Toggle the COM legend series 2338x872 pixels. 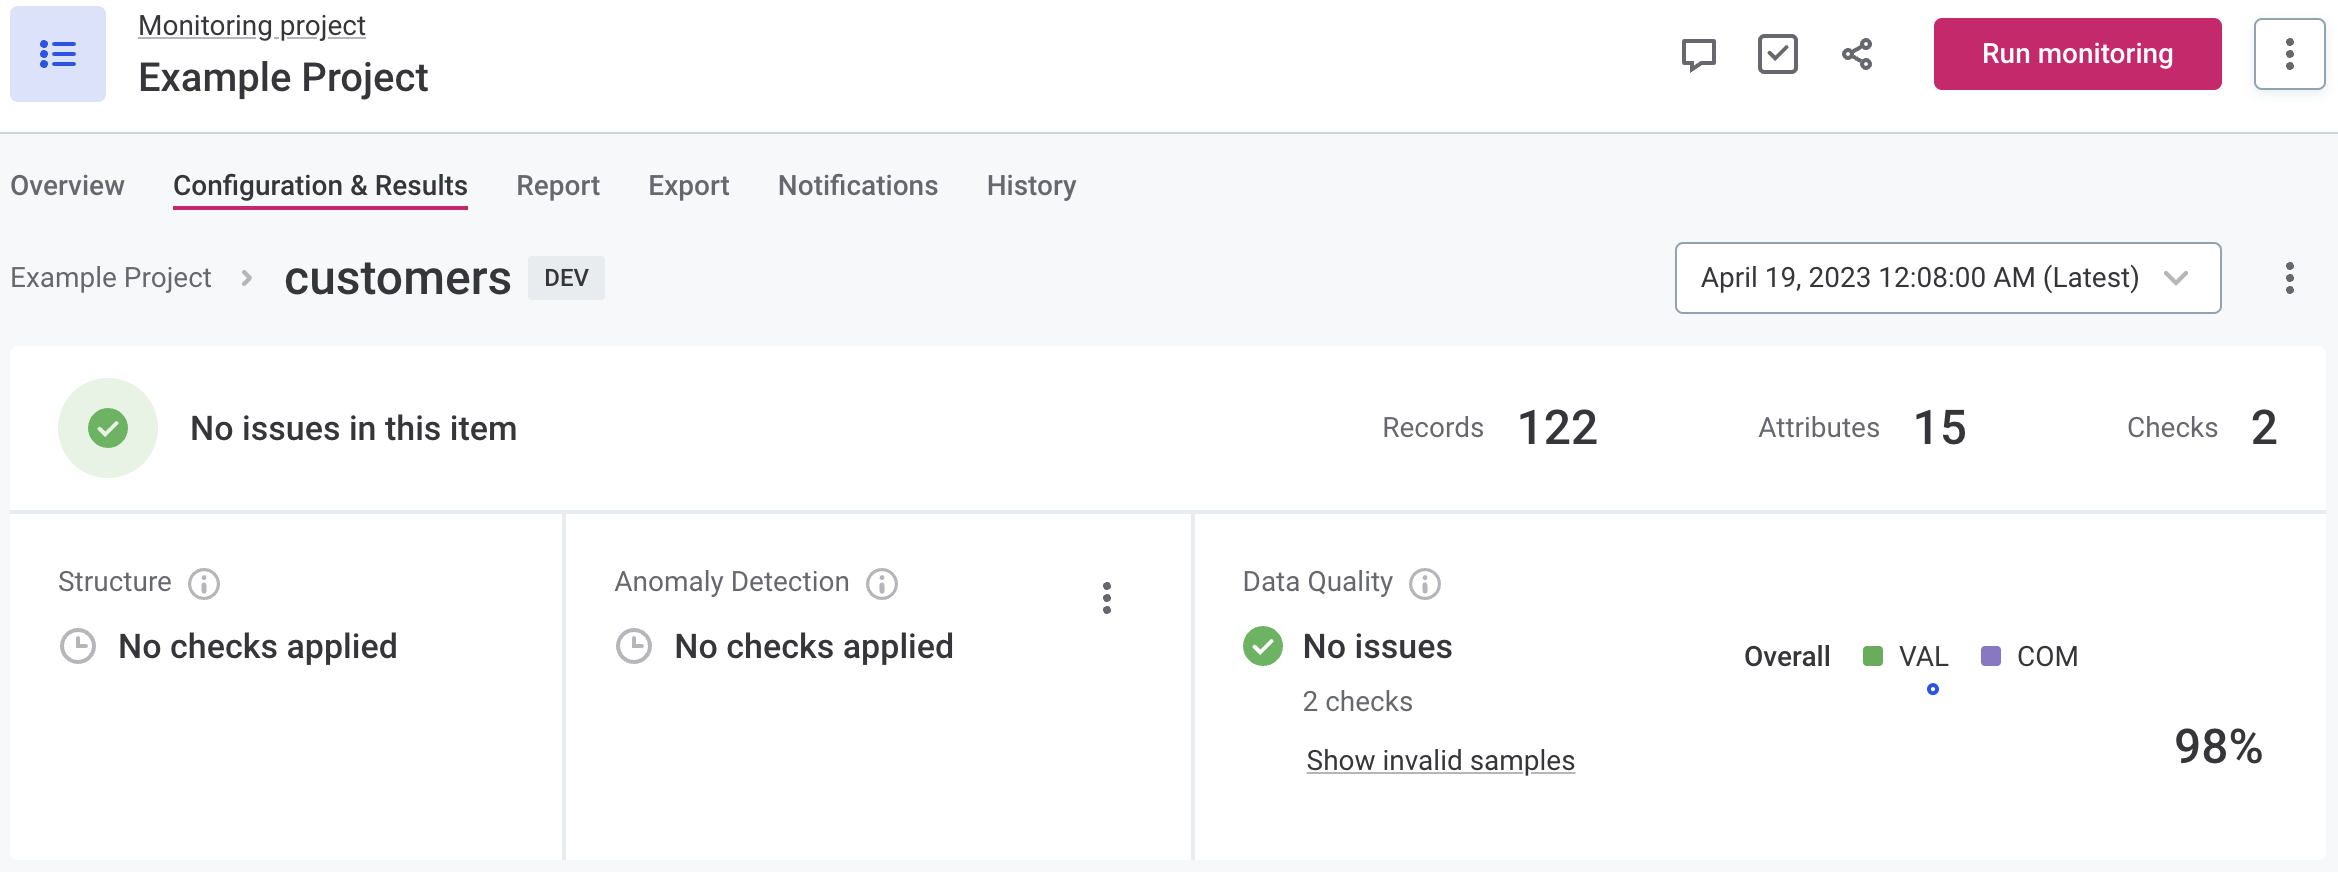point(2030,656)
